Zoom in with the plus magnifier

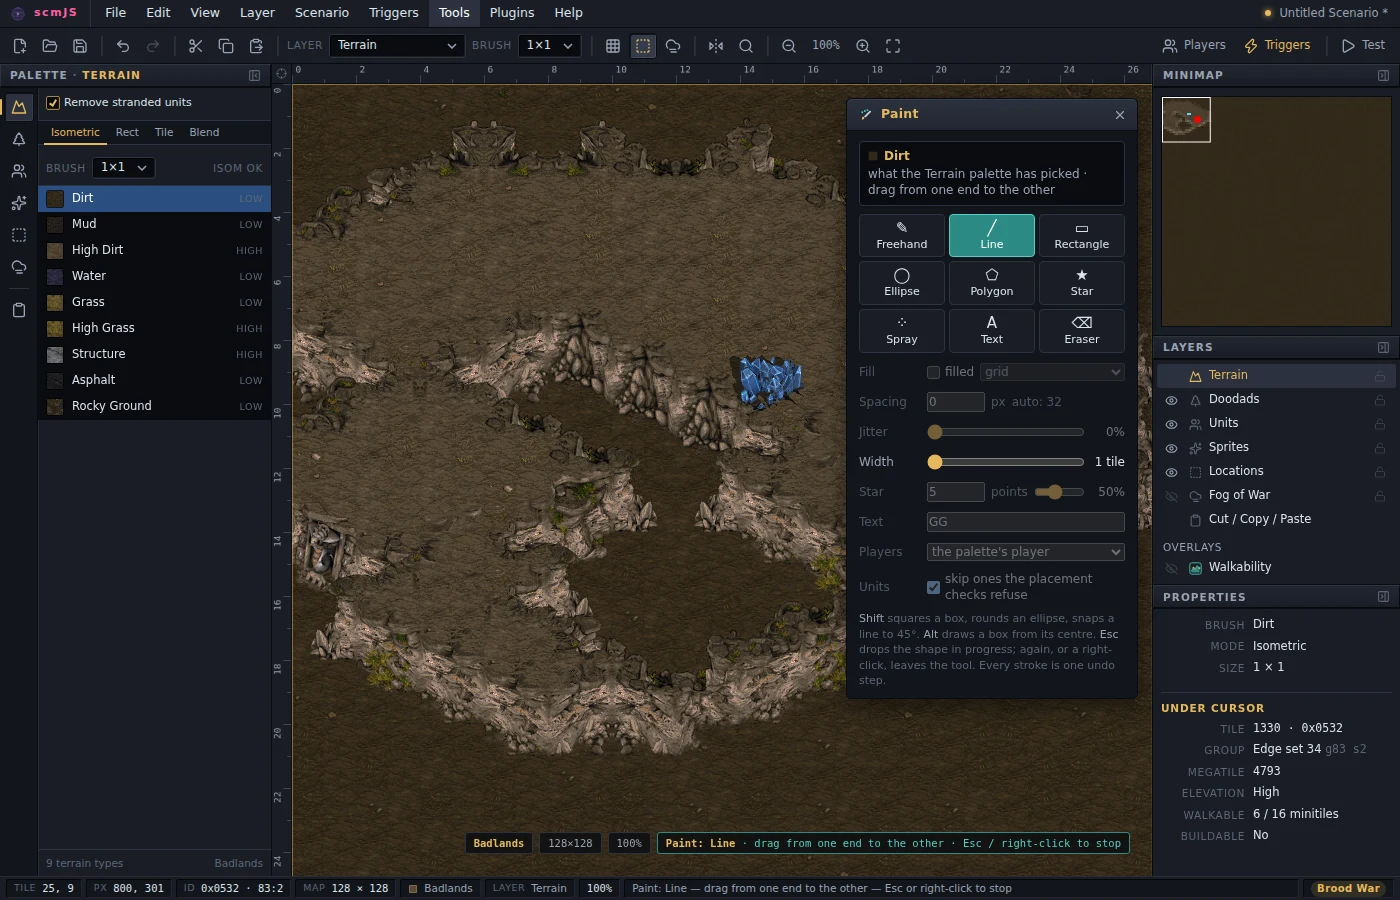863,46
